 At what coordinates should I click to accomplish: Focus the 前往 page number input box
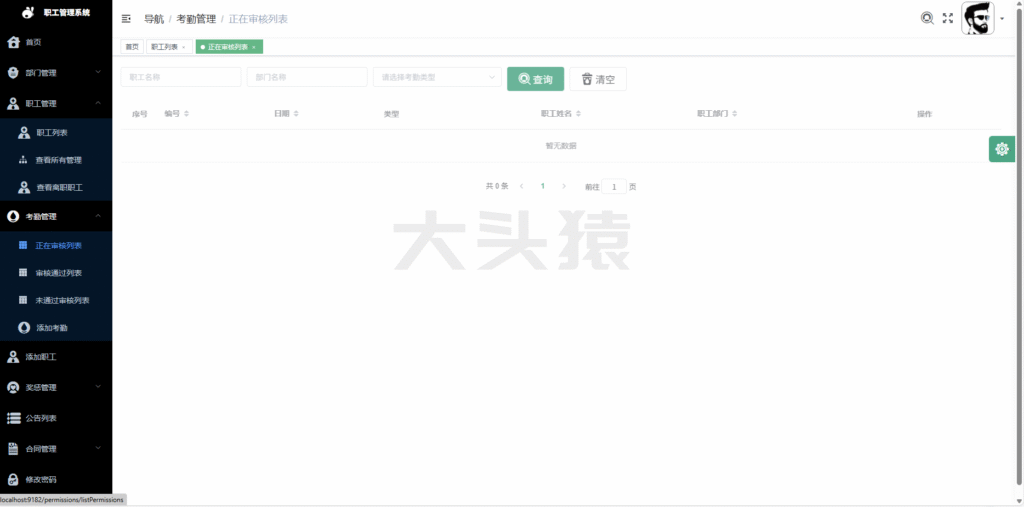click(614, 187)
